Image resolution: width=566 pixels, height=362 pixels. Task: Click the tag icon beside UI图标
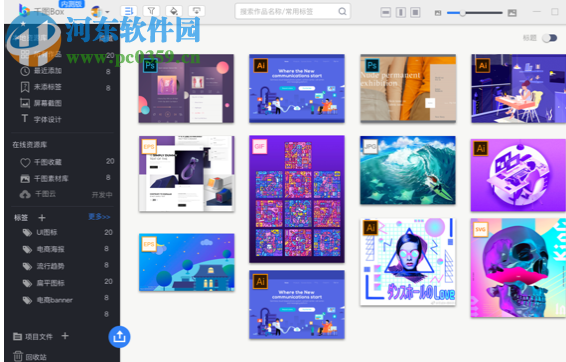(x=27, y=233)
